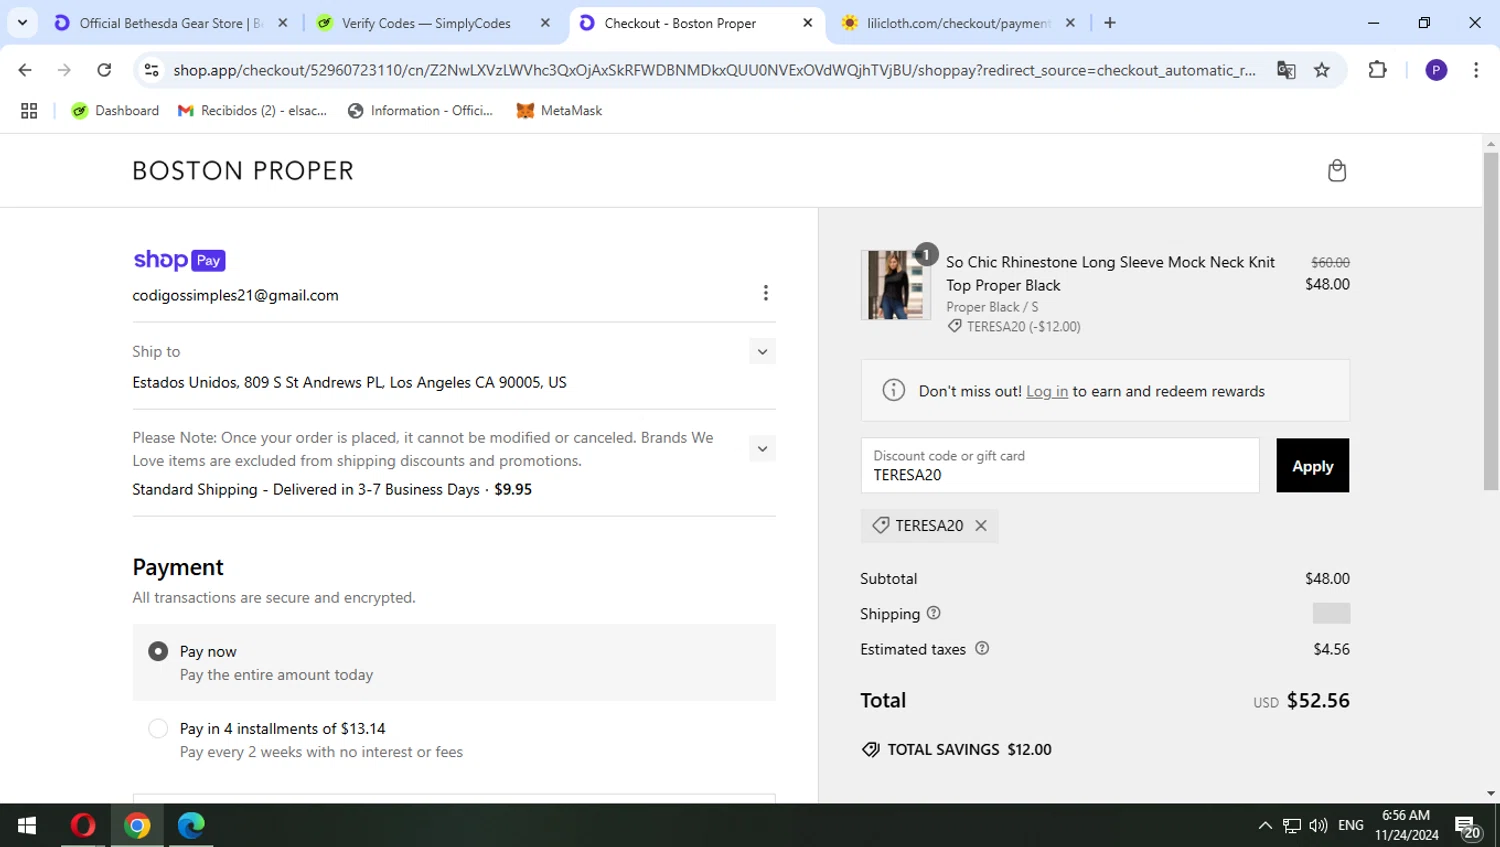1500x847 pixels.
Task: Go back to previous page
Action: pos(25,70)
